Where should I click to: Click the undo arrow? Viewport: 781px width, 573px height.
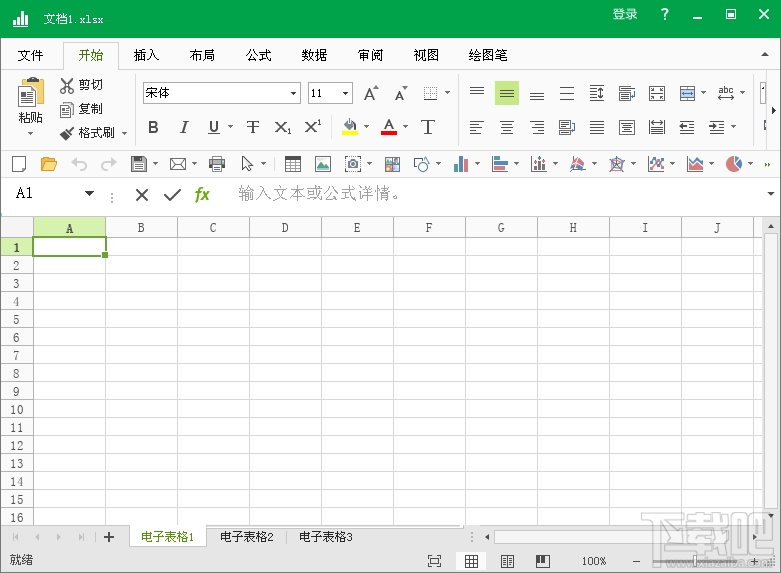(79, 164)
